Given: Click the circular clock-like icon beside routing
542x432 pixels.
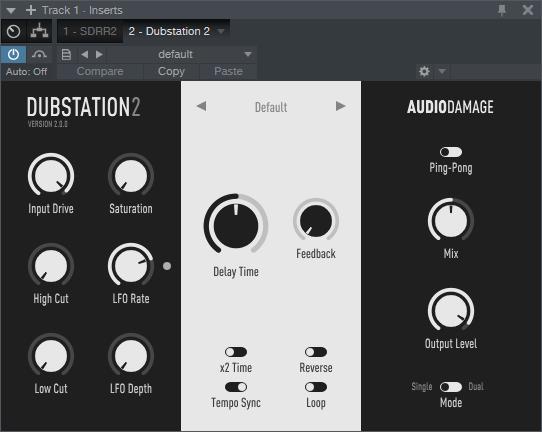Looking at the screenshot, I should coord(13,31).
